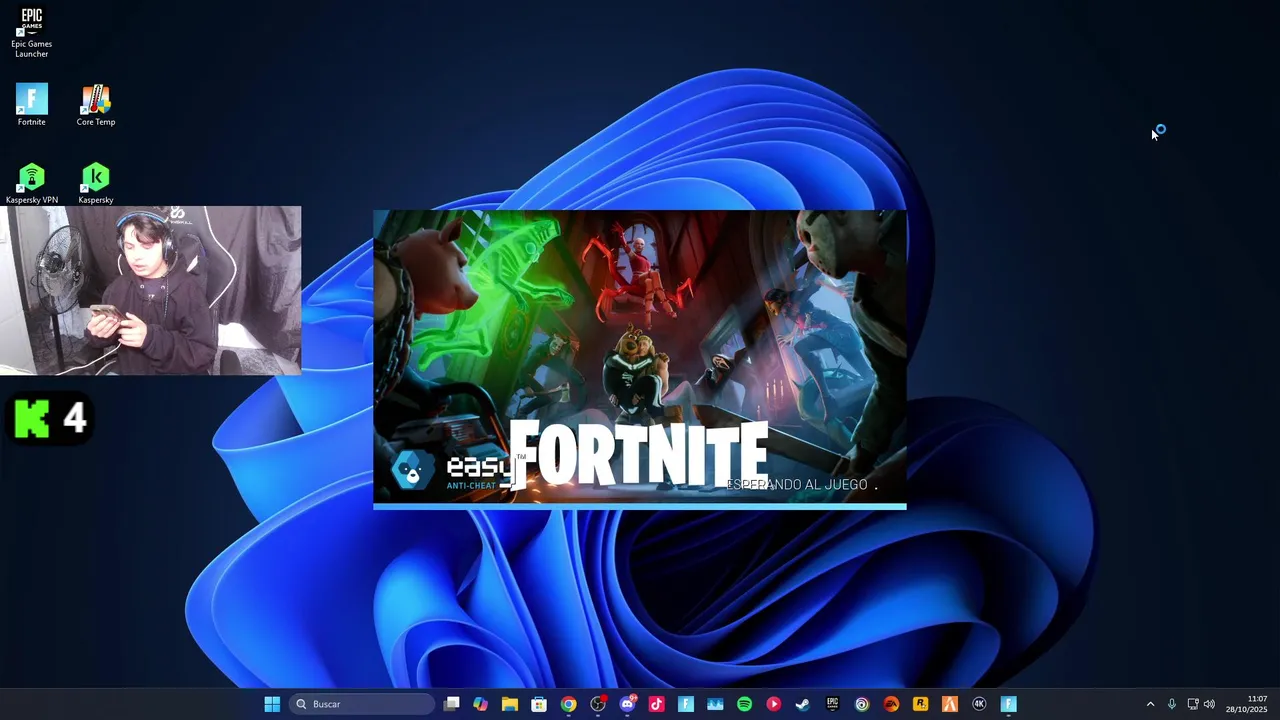
Task: Open the Windows Start menu
Action: [272, 704]
